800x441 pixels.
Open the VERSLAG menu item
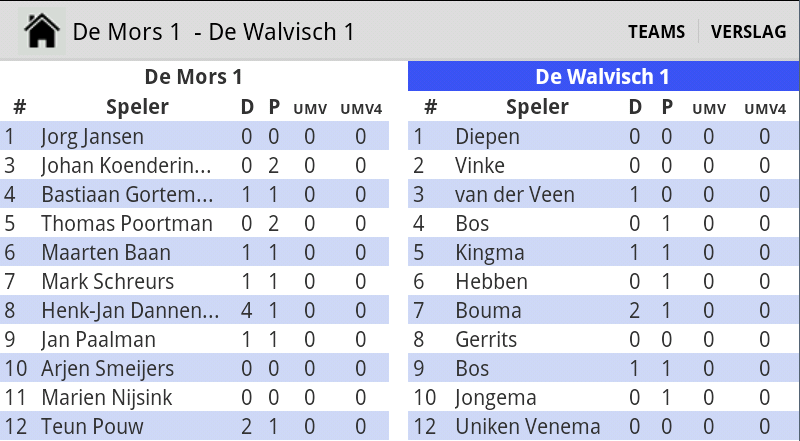(748, 32)
